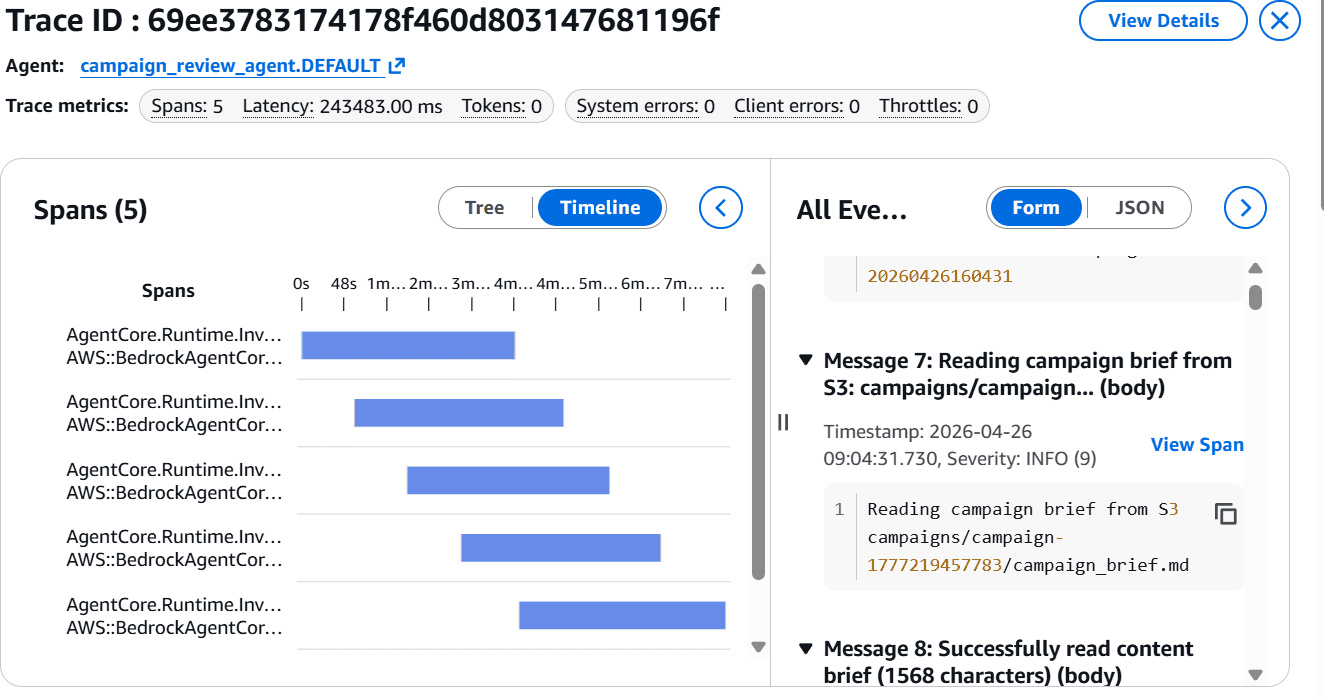Copy the Message 7 body text
Image resolution: width=1324 pixels, height=699 pixels.
pos(1225,514)
